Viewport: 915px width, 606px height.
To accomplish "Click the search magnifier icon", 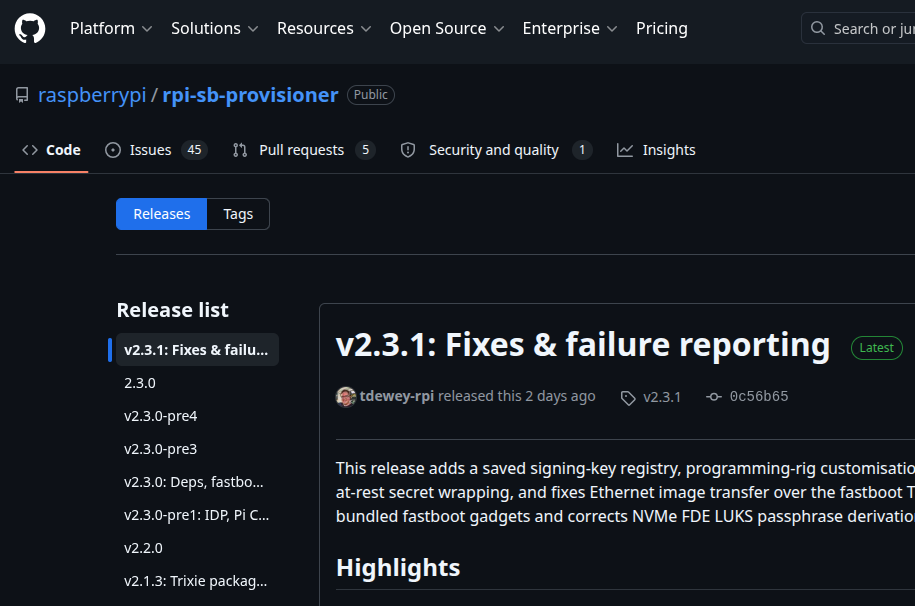I will pos(818,29).
